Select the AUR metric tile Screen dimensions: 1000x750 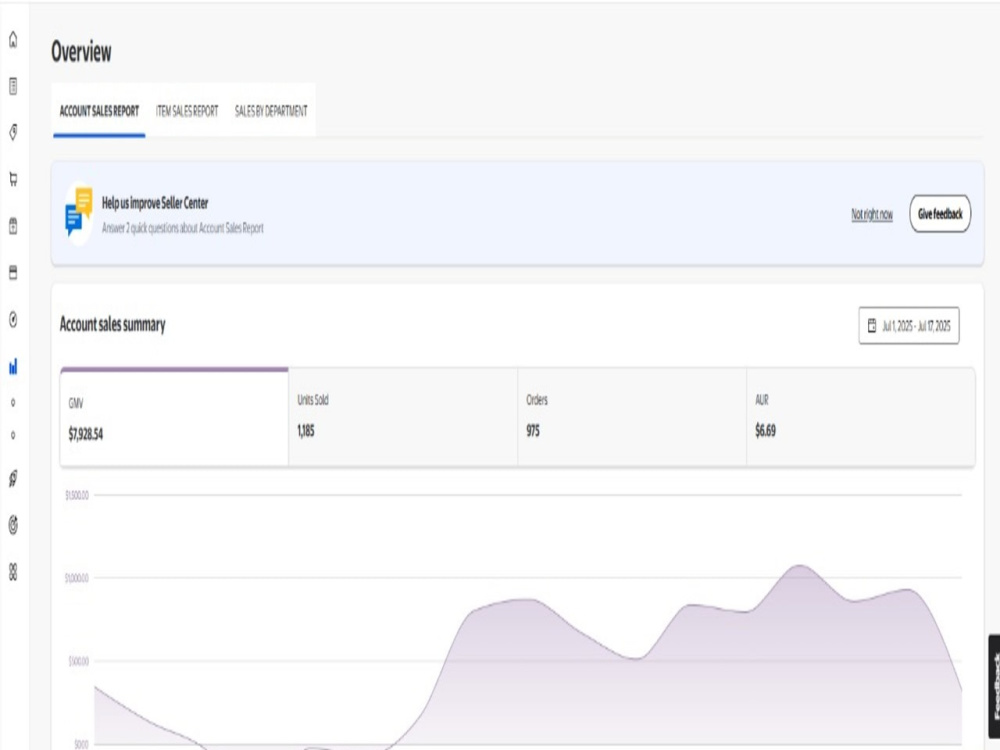(x=860, y=417)
